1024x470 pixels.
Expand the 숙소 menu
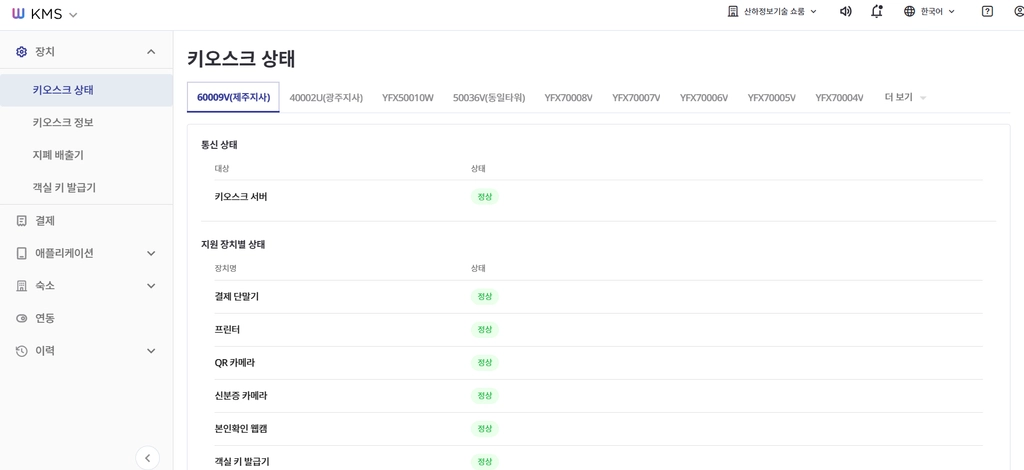point(151,286)
